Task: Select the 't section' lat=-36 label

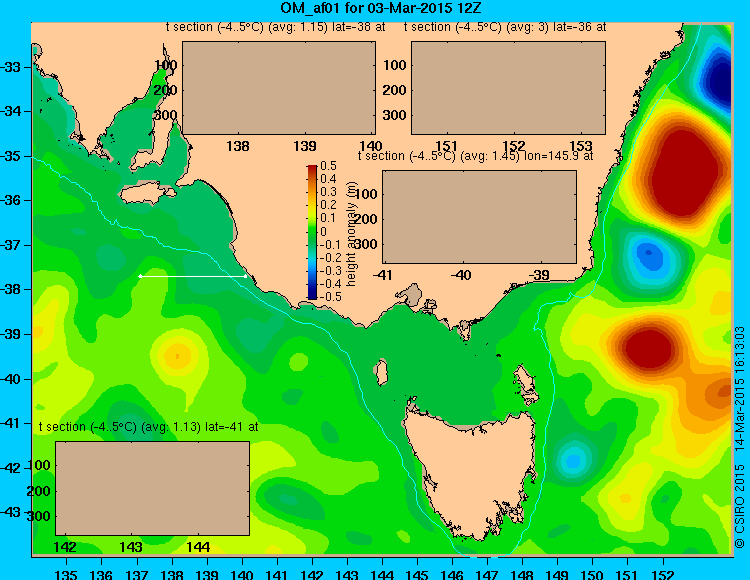Action: 505,27
